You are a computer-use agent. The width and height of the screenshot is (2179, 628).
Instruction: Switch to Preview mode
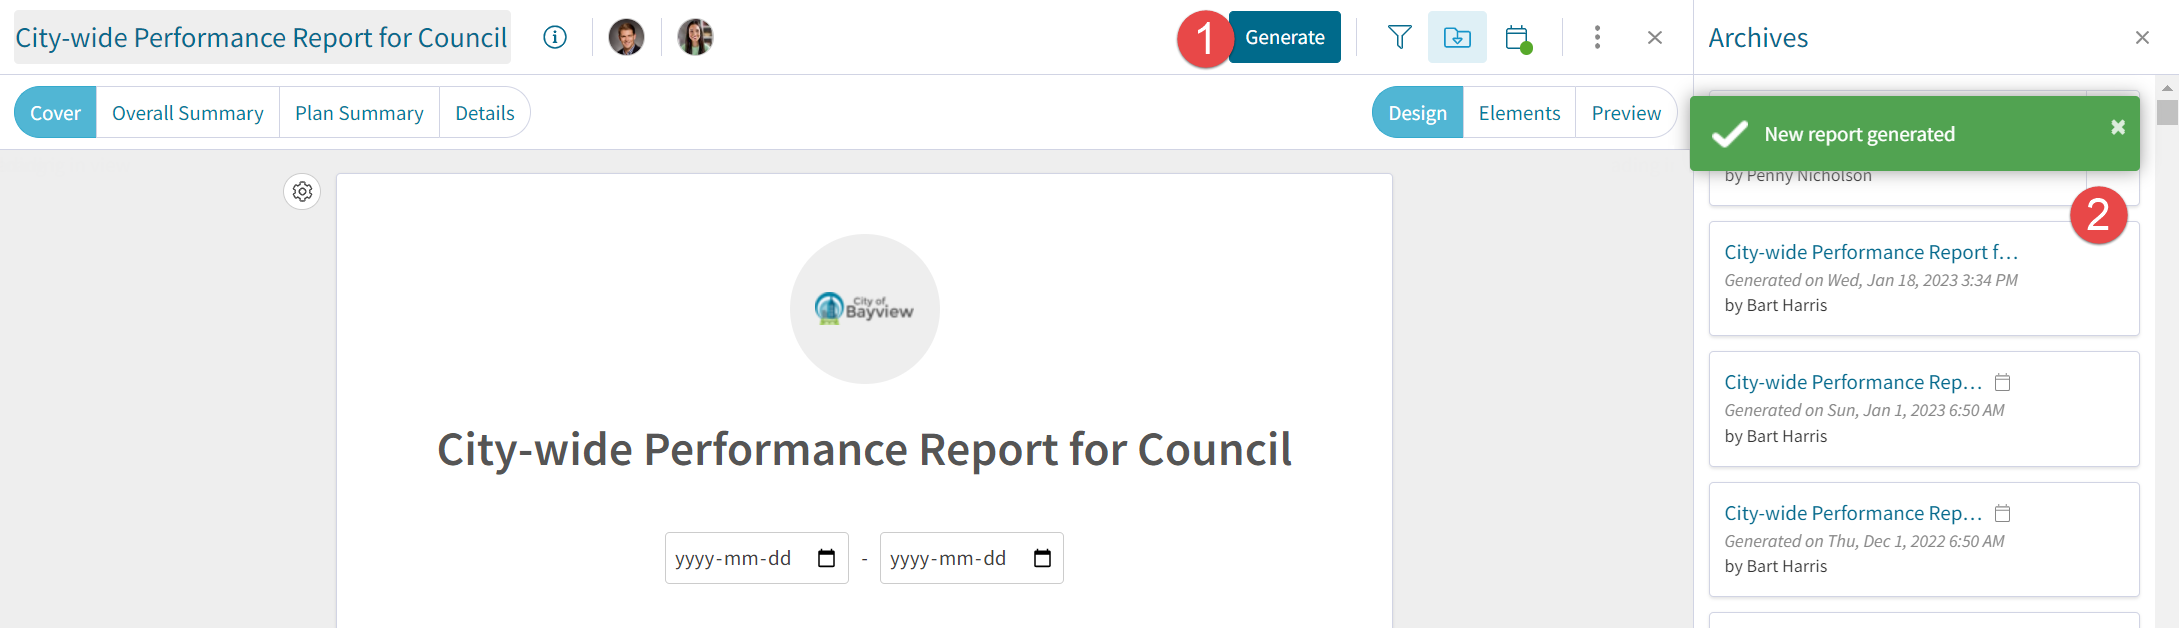[x=1626, y=113]
